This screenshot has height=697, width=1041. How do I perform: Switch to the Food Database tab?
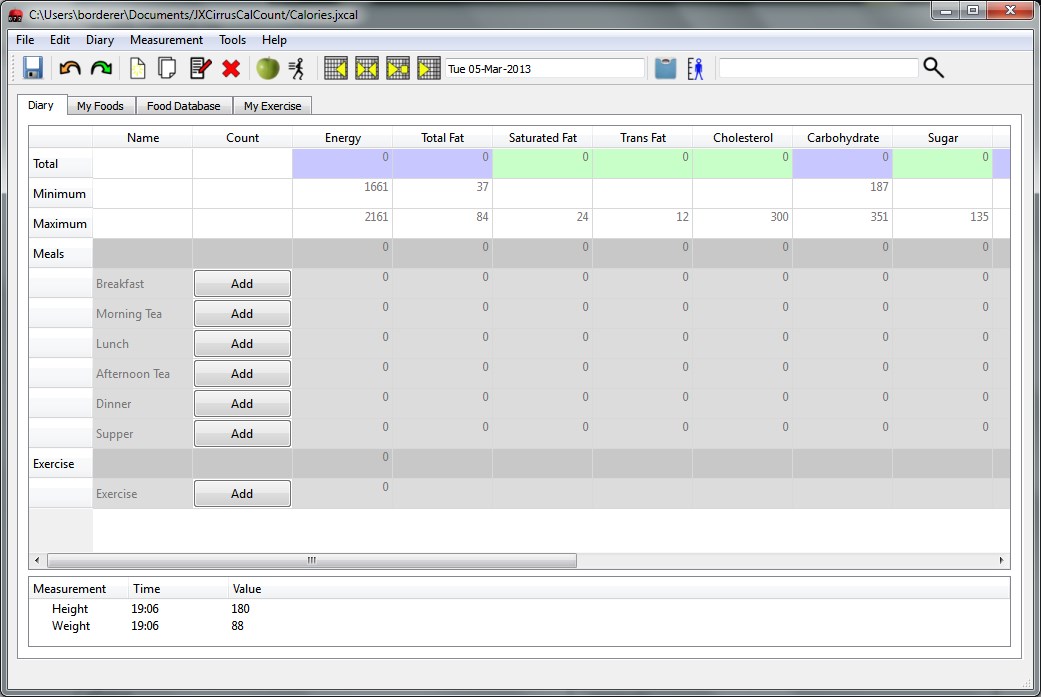tap(183, 106)
